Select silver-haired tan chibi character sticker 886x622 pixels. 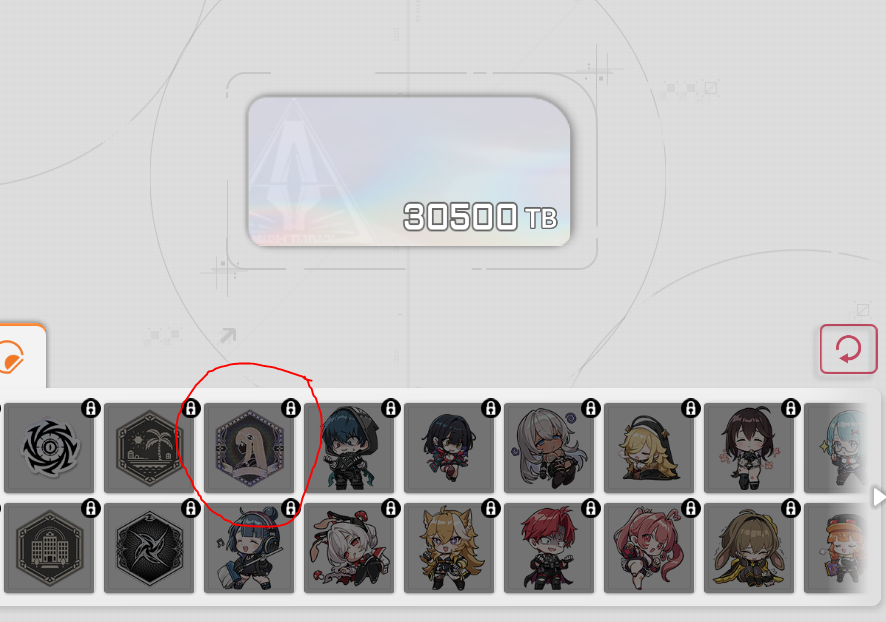[549, 447]
